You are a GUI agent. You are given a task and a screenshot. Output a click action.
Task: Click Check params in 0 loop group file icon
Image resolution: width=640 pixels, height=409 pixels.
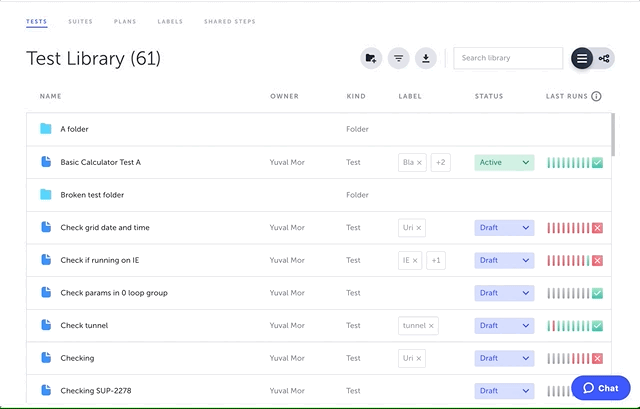pos(46,292)
